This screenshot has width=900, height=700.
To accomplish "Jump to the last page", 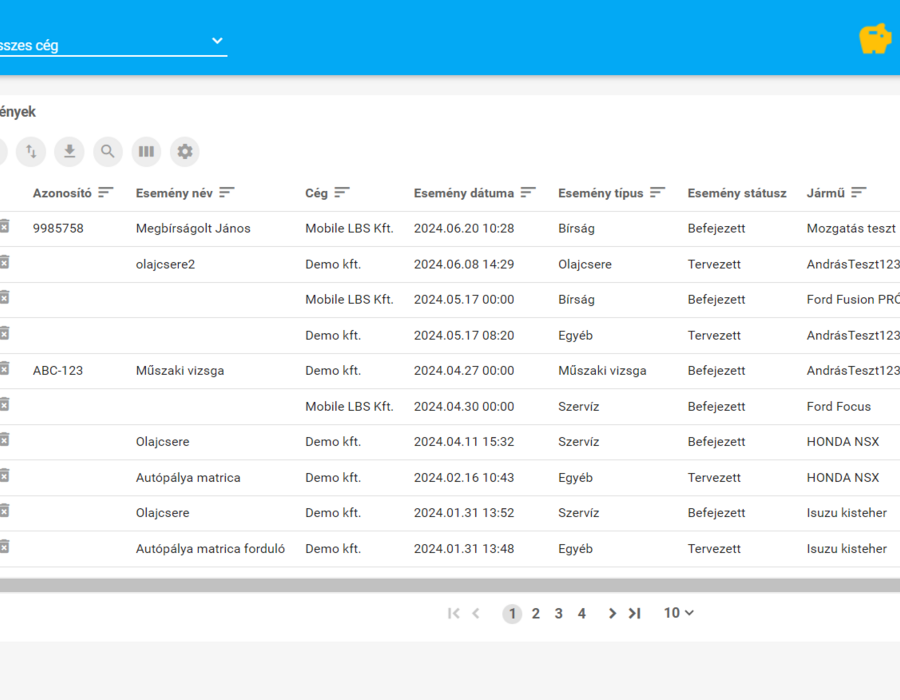I will coord(634,614).
